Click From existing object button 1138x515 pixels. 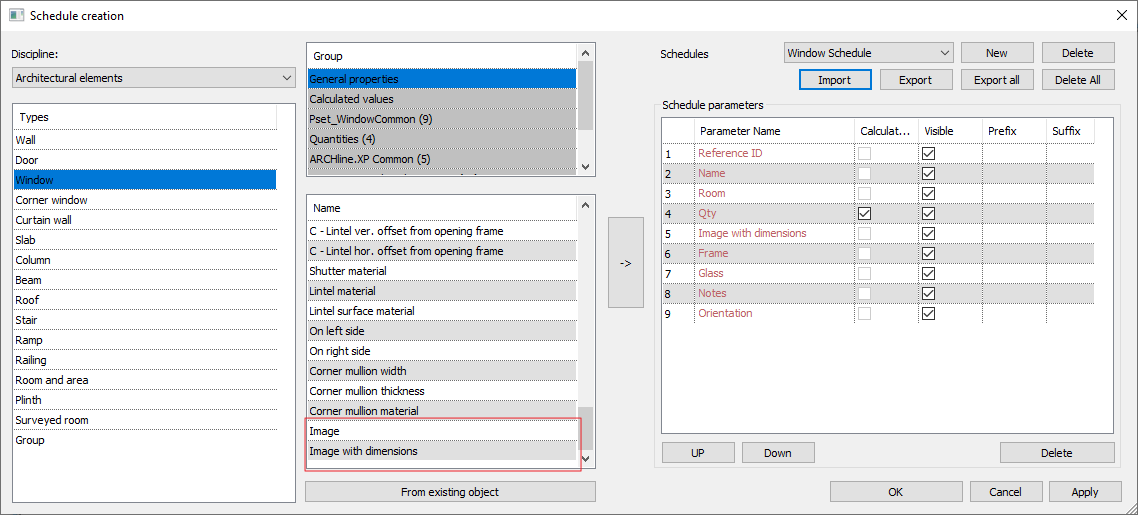pyautogui.click(x=450, y=492)
